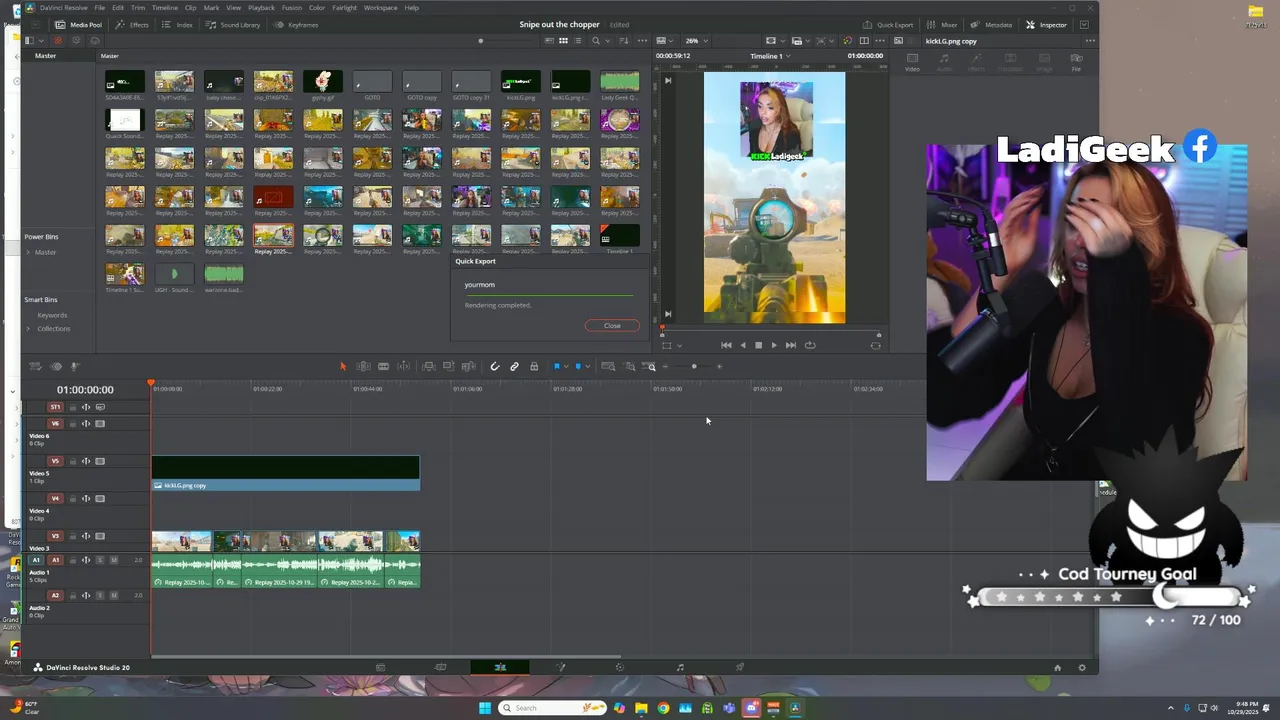Screen dimensions: 1280x720
Task: Select the V3 track destination button
Action: coord(55,536)
